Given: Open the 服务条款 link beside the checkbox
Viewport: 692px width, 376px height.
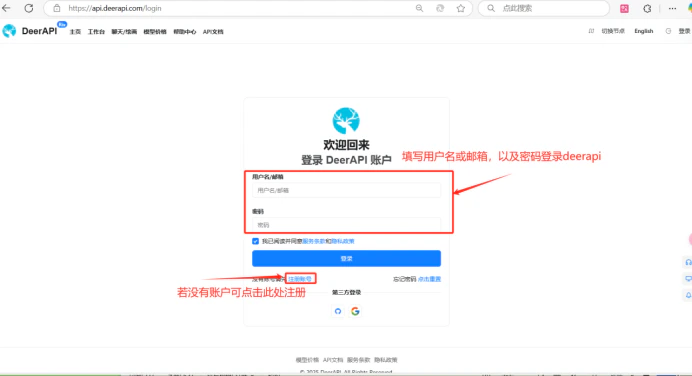Looking at the screenshot, I should 314,241.
